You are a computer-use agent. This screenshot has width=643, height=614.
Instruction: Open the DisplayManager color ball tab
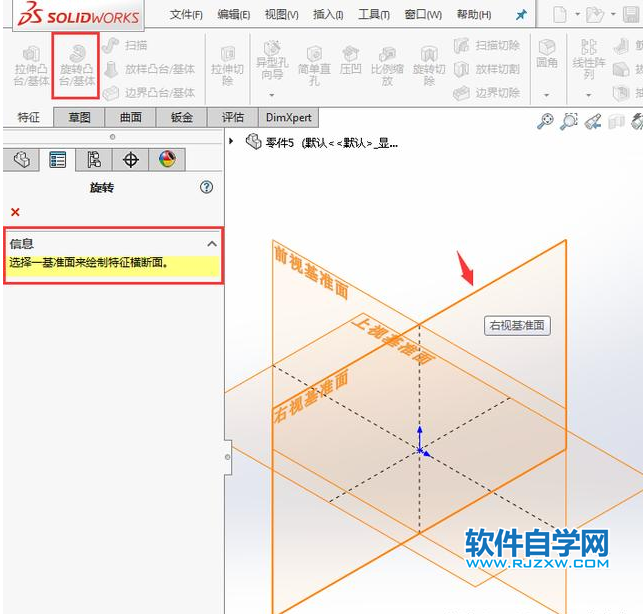click(167, 160)
